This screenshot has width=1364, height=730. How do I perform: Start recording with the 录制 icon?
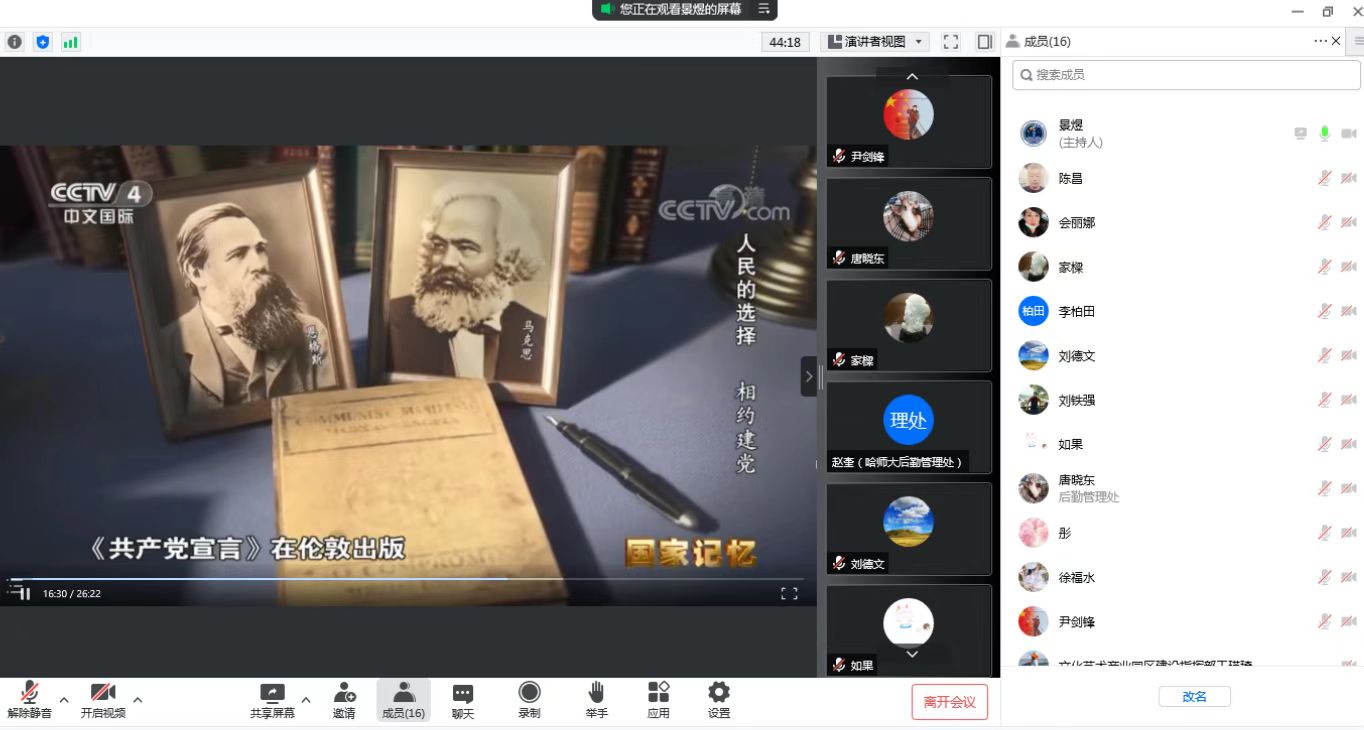click(x=529, y=700)
